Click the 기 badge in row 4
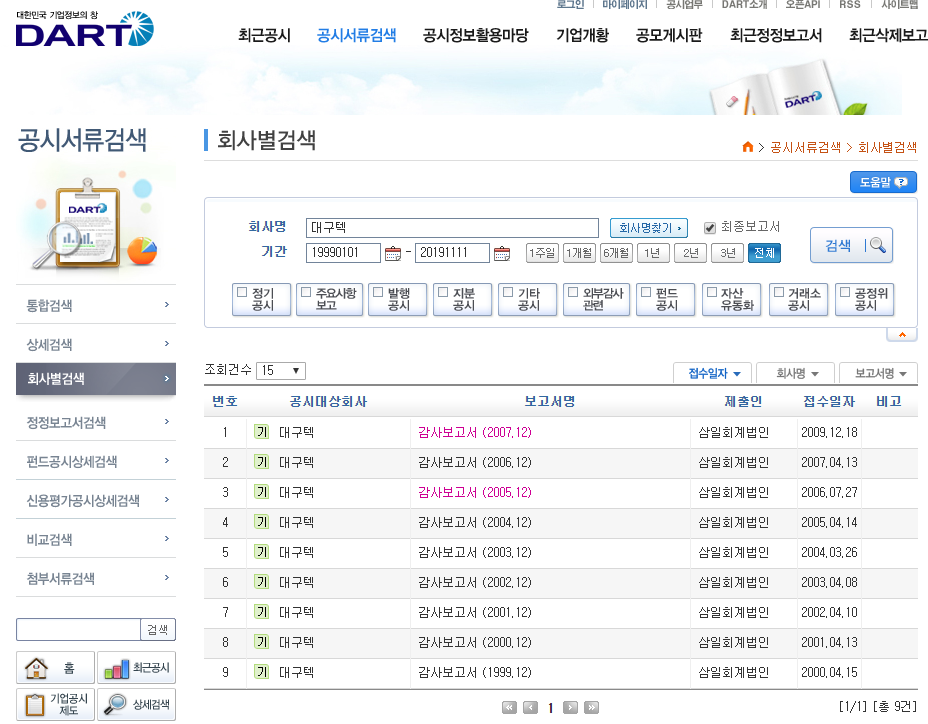Screen dimensions: 928x724 click(x=262, y=522)
